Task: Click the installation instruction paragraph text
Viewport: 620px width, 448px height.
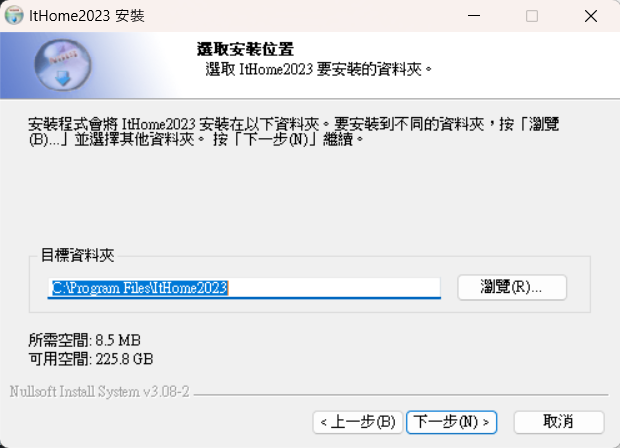Action: [293, 132]
